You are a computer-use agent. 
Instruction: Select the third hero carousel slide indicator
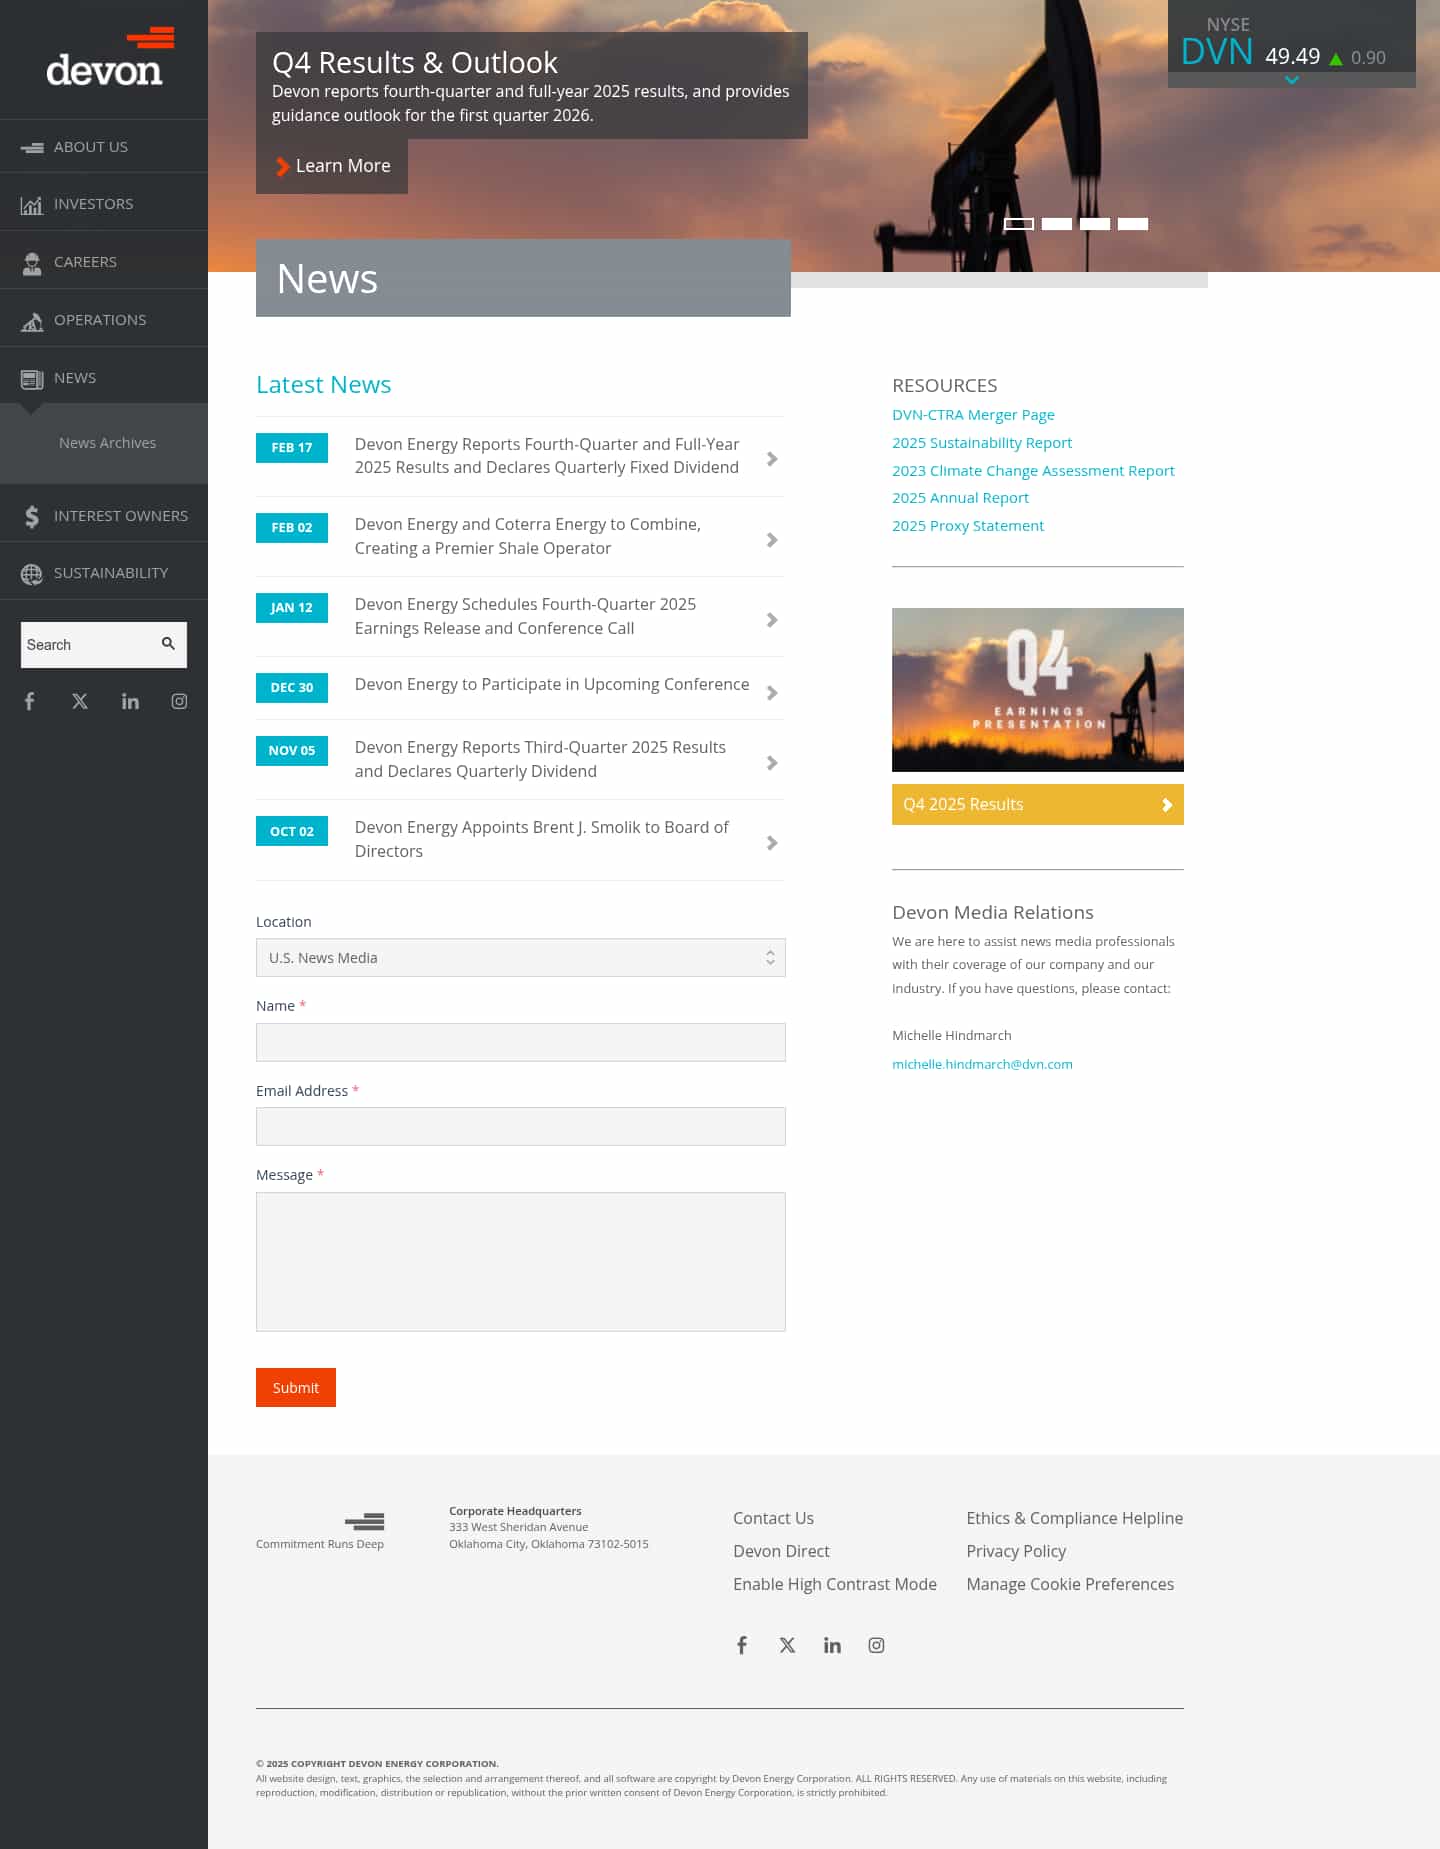pyautogui.click(x=1095, y=224)
